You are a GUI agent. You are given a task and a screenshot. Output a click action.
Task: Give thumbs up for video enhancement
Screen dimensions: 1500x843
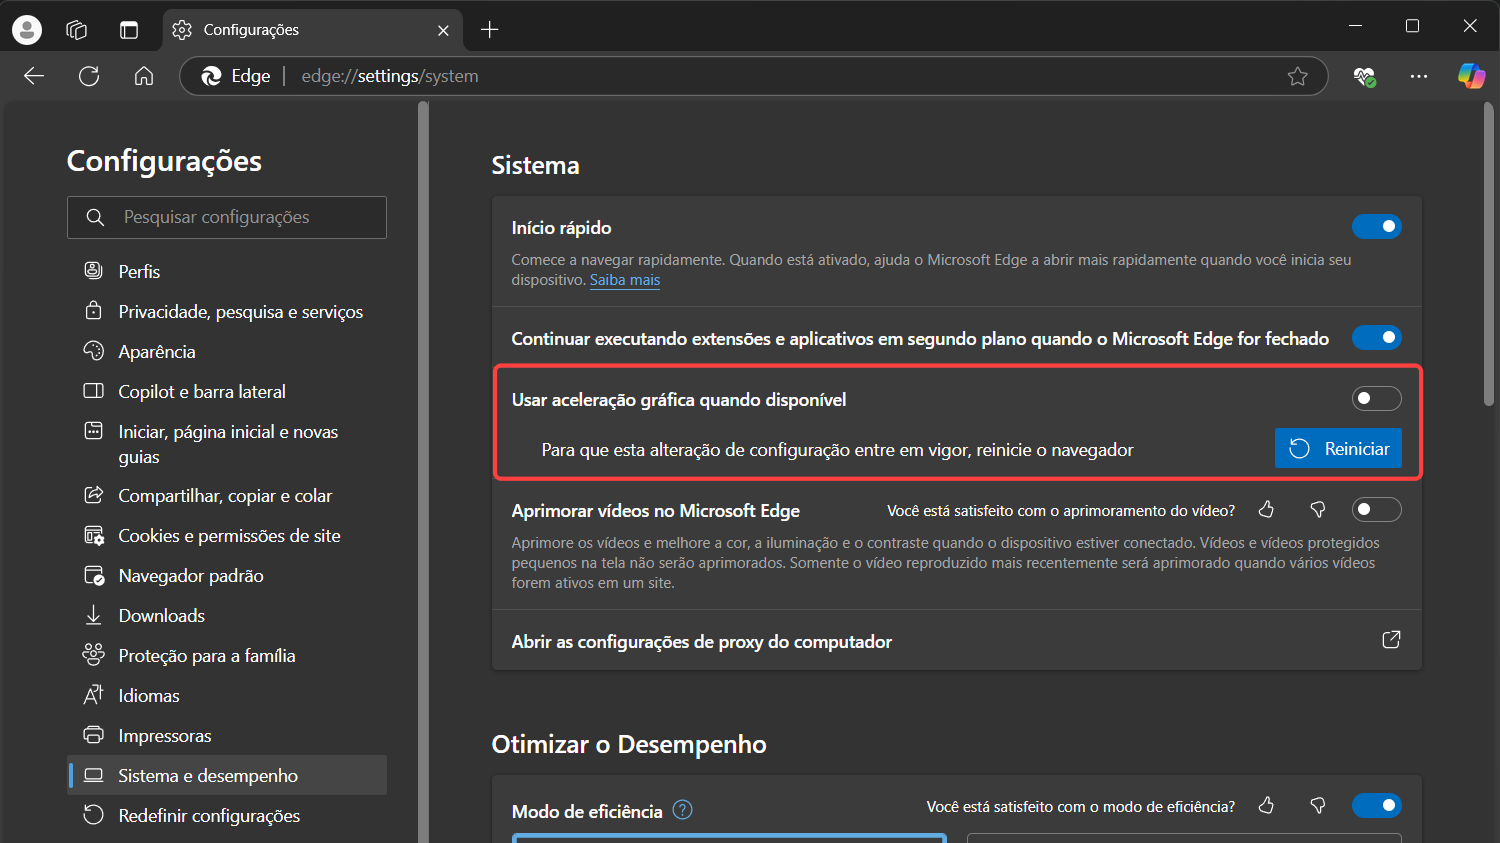[1266, 509]
